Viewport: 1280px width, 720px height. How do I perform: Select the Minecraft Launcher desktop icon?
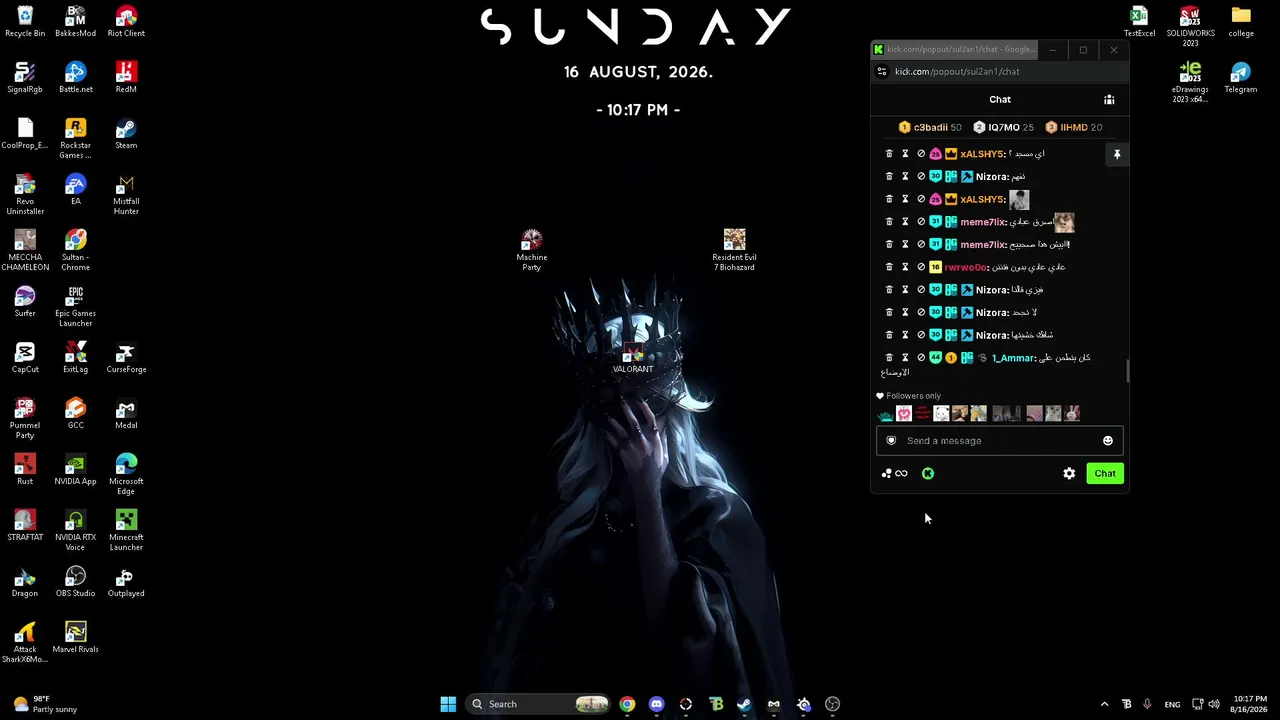coord(126,531)
